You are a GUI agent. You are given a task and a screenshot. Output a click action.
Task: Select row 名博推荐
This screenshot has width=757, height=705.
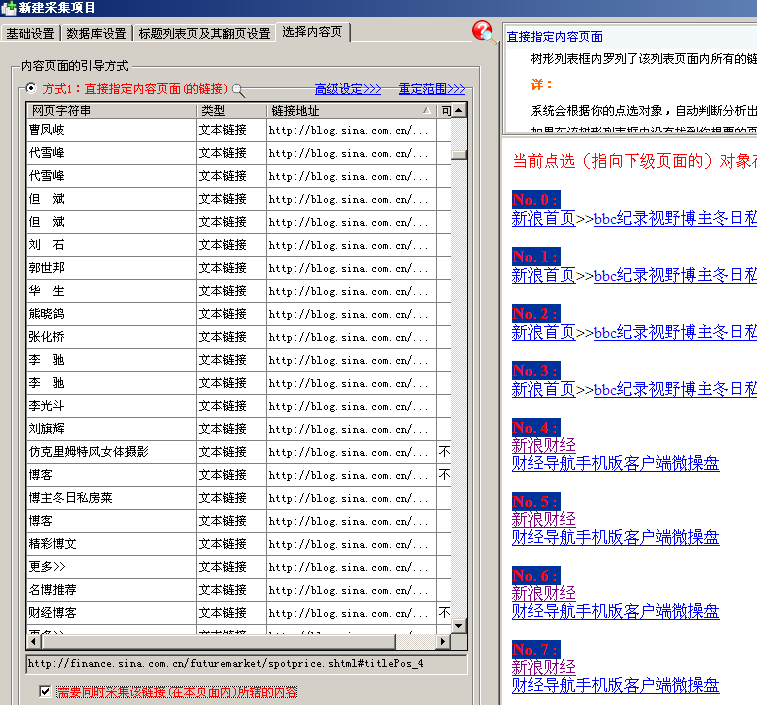pyautogui.click(x=239, y=590)
